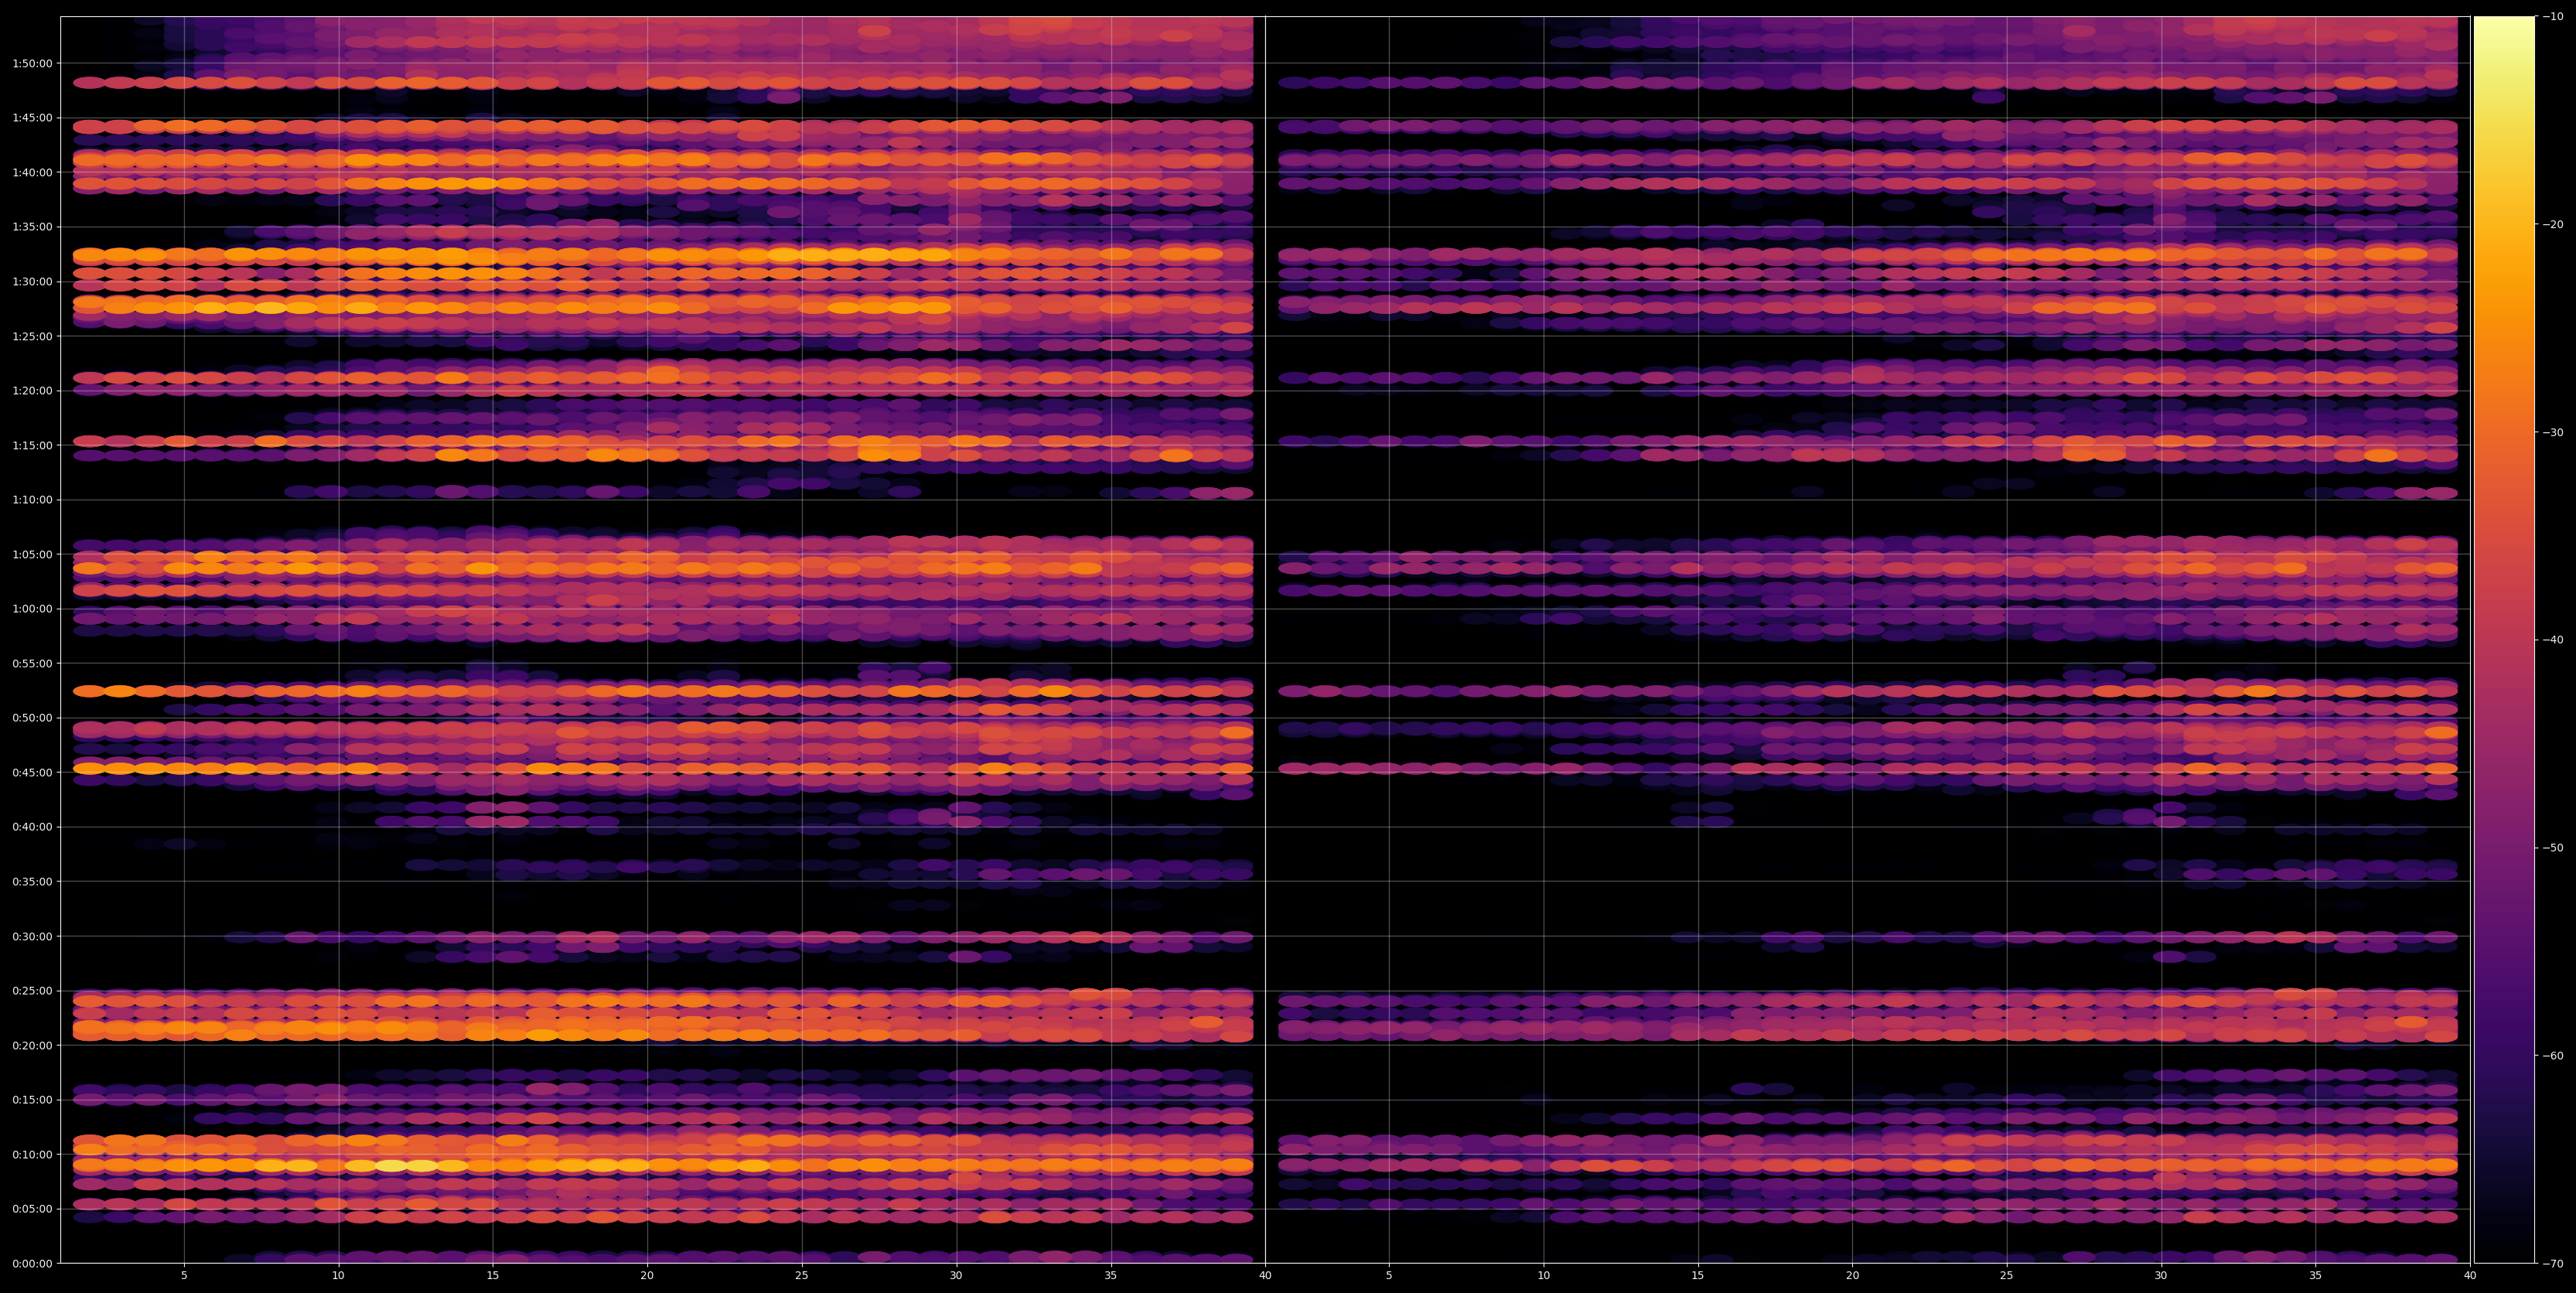The width and height of the screenshot is (2576, 1293).
Task: Select the 0:10:00 time axis label
Action: [32, 1154]
